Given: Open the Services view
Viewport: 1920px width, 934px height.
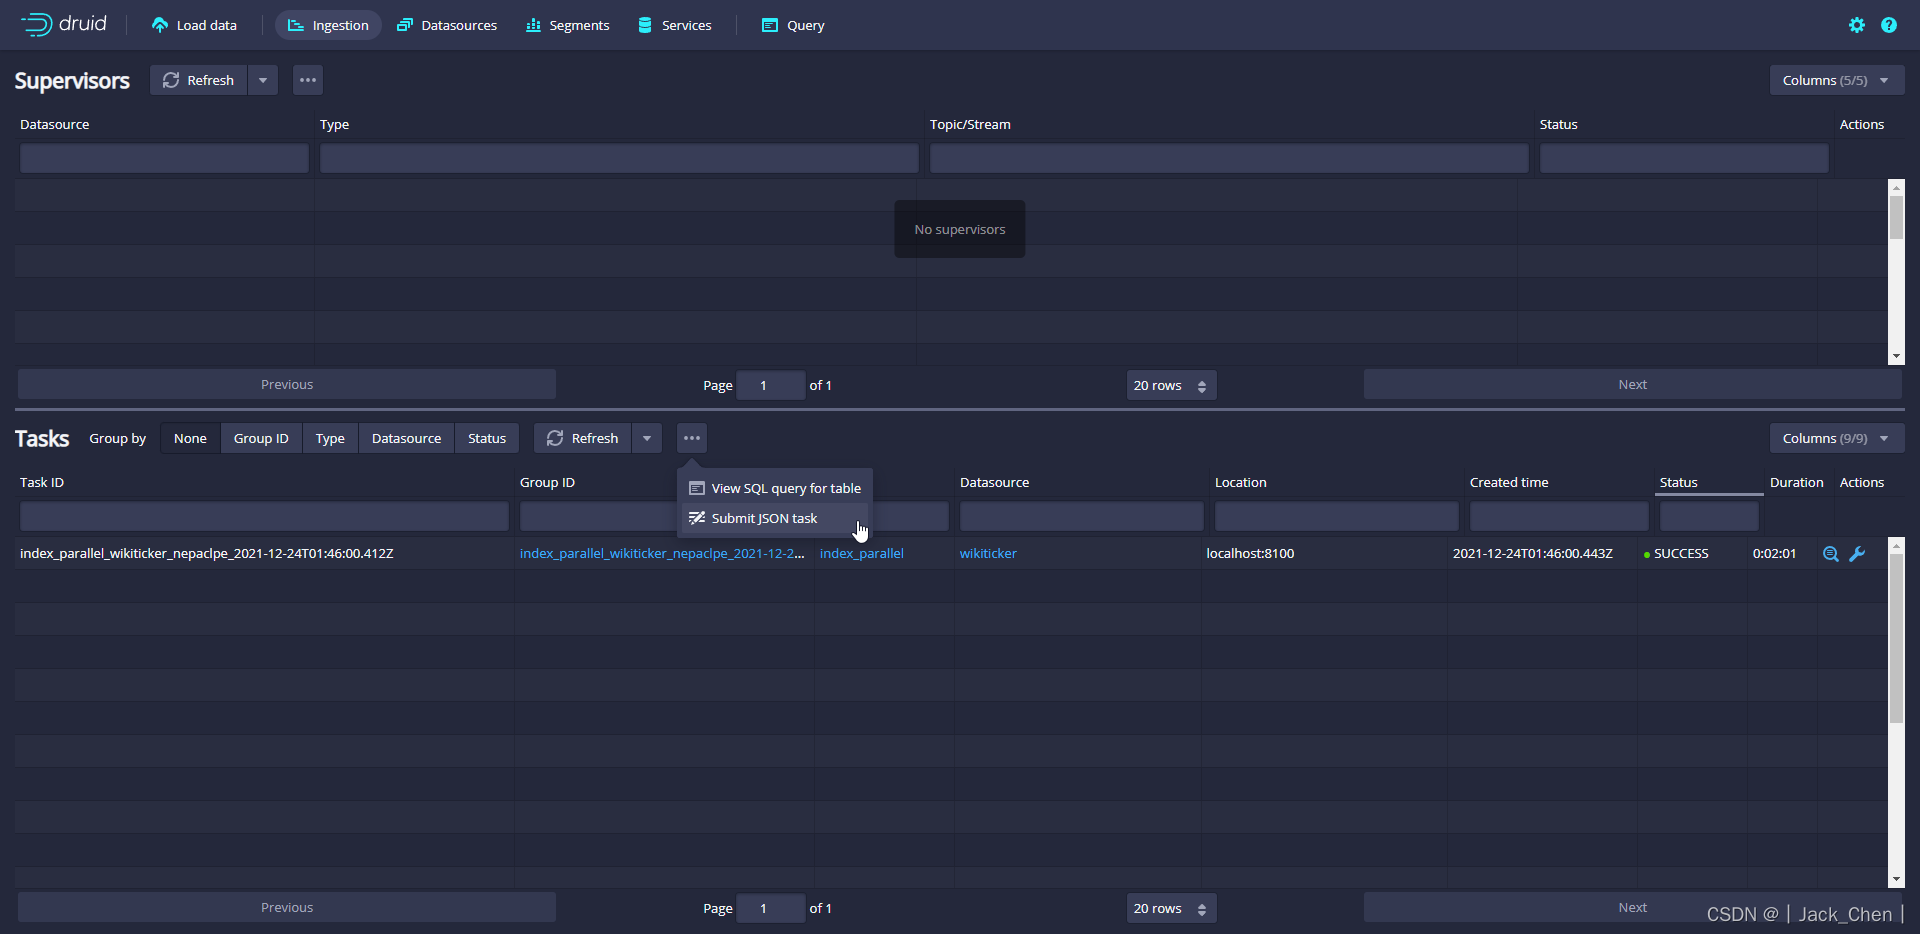Looking at the screenshot, I should point(675,25).
